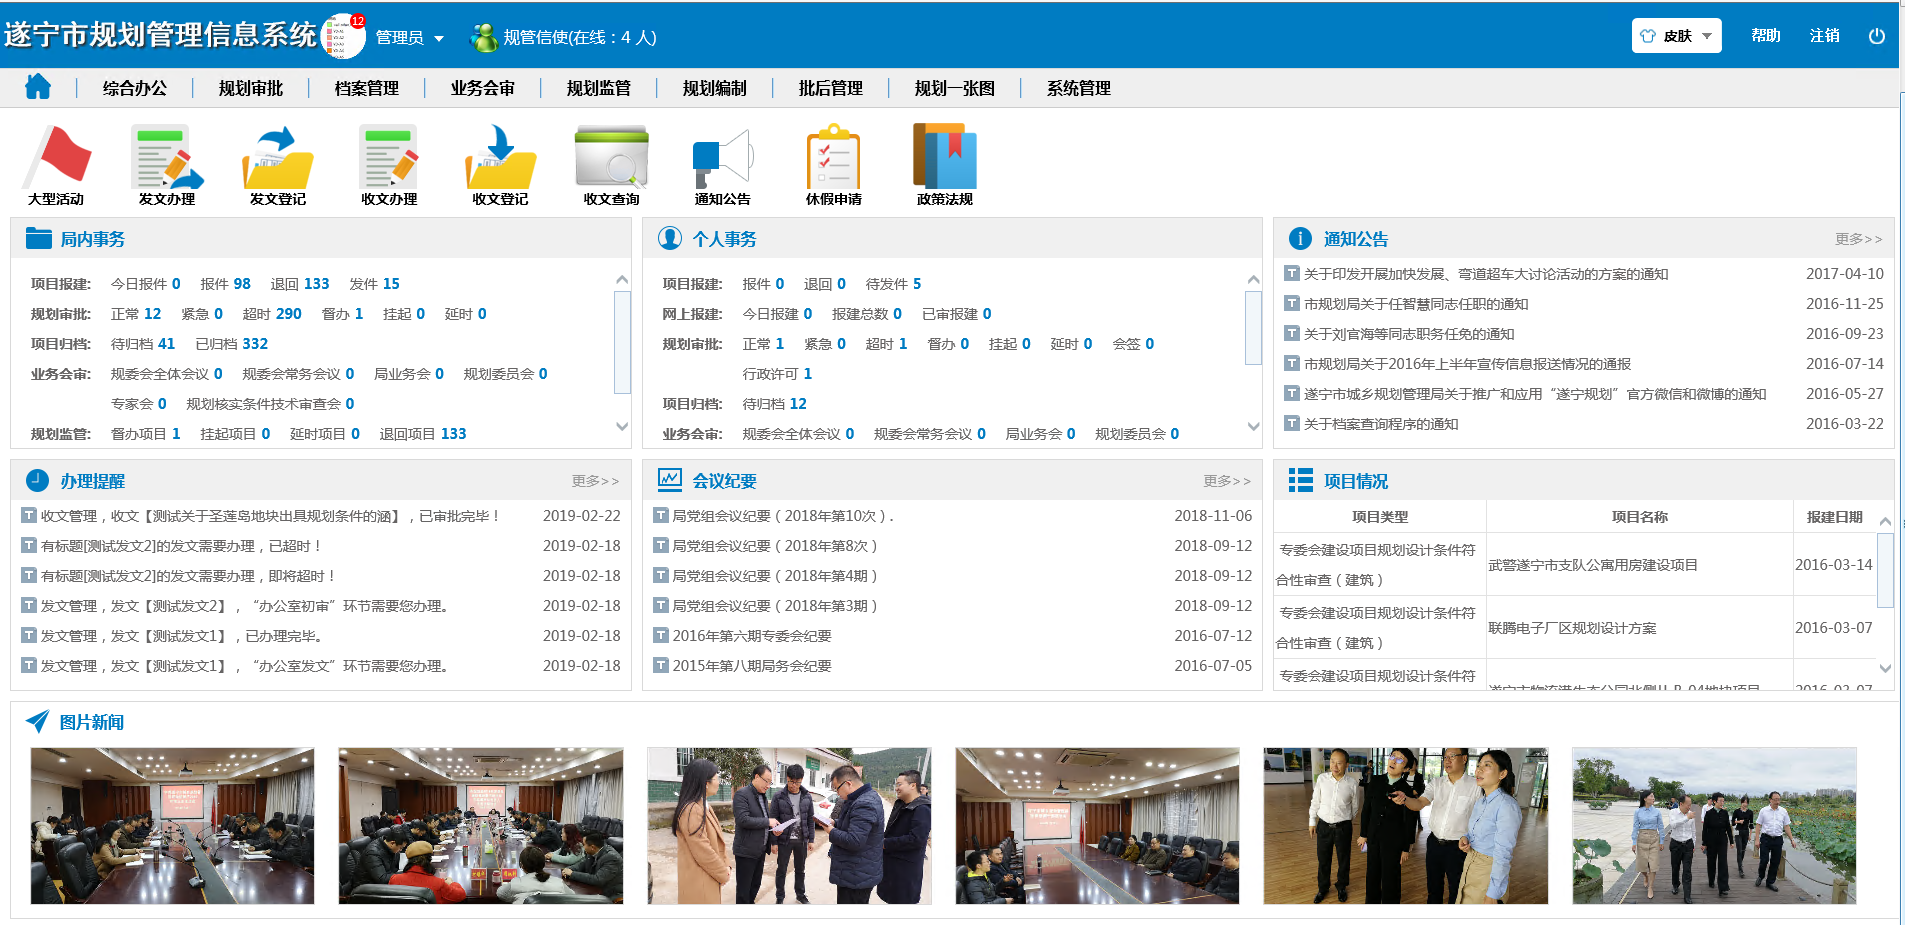This screenshot has height=925, width=1905.
Task: Click the 发文登记 folder icon
Action: (x=278, y=158)
